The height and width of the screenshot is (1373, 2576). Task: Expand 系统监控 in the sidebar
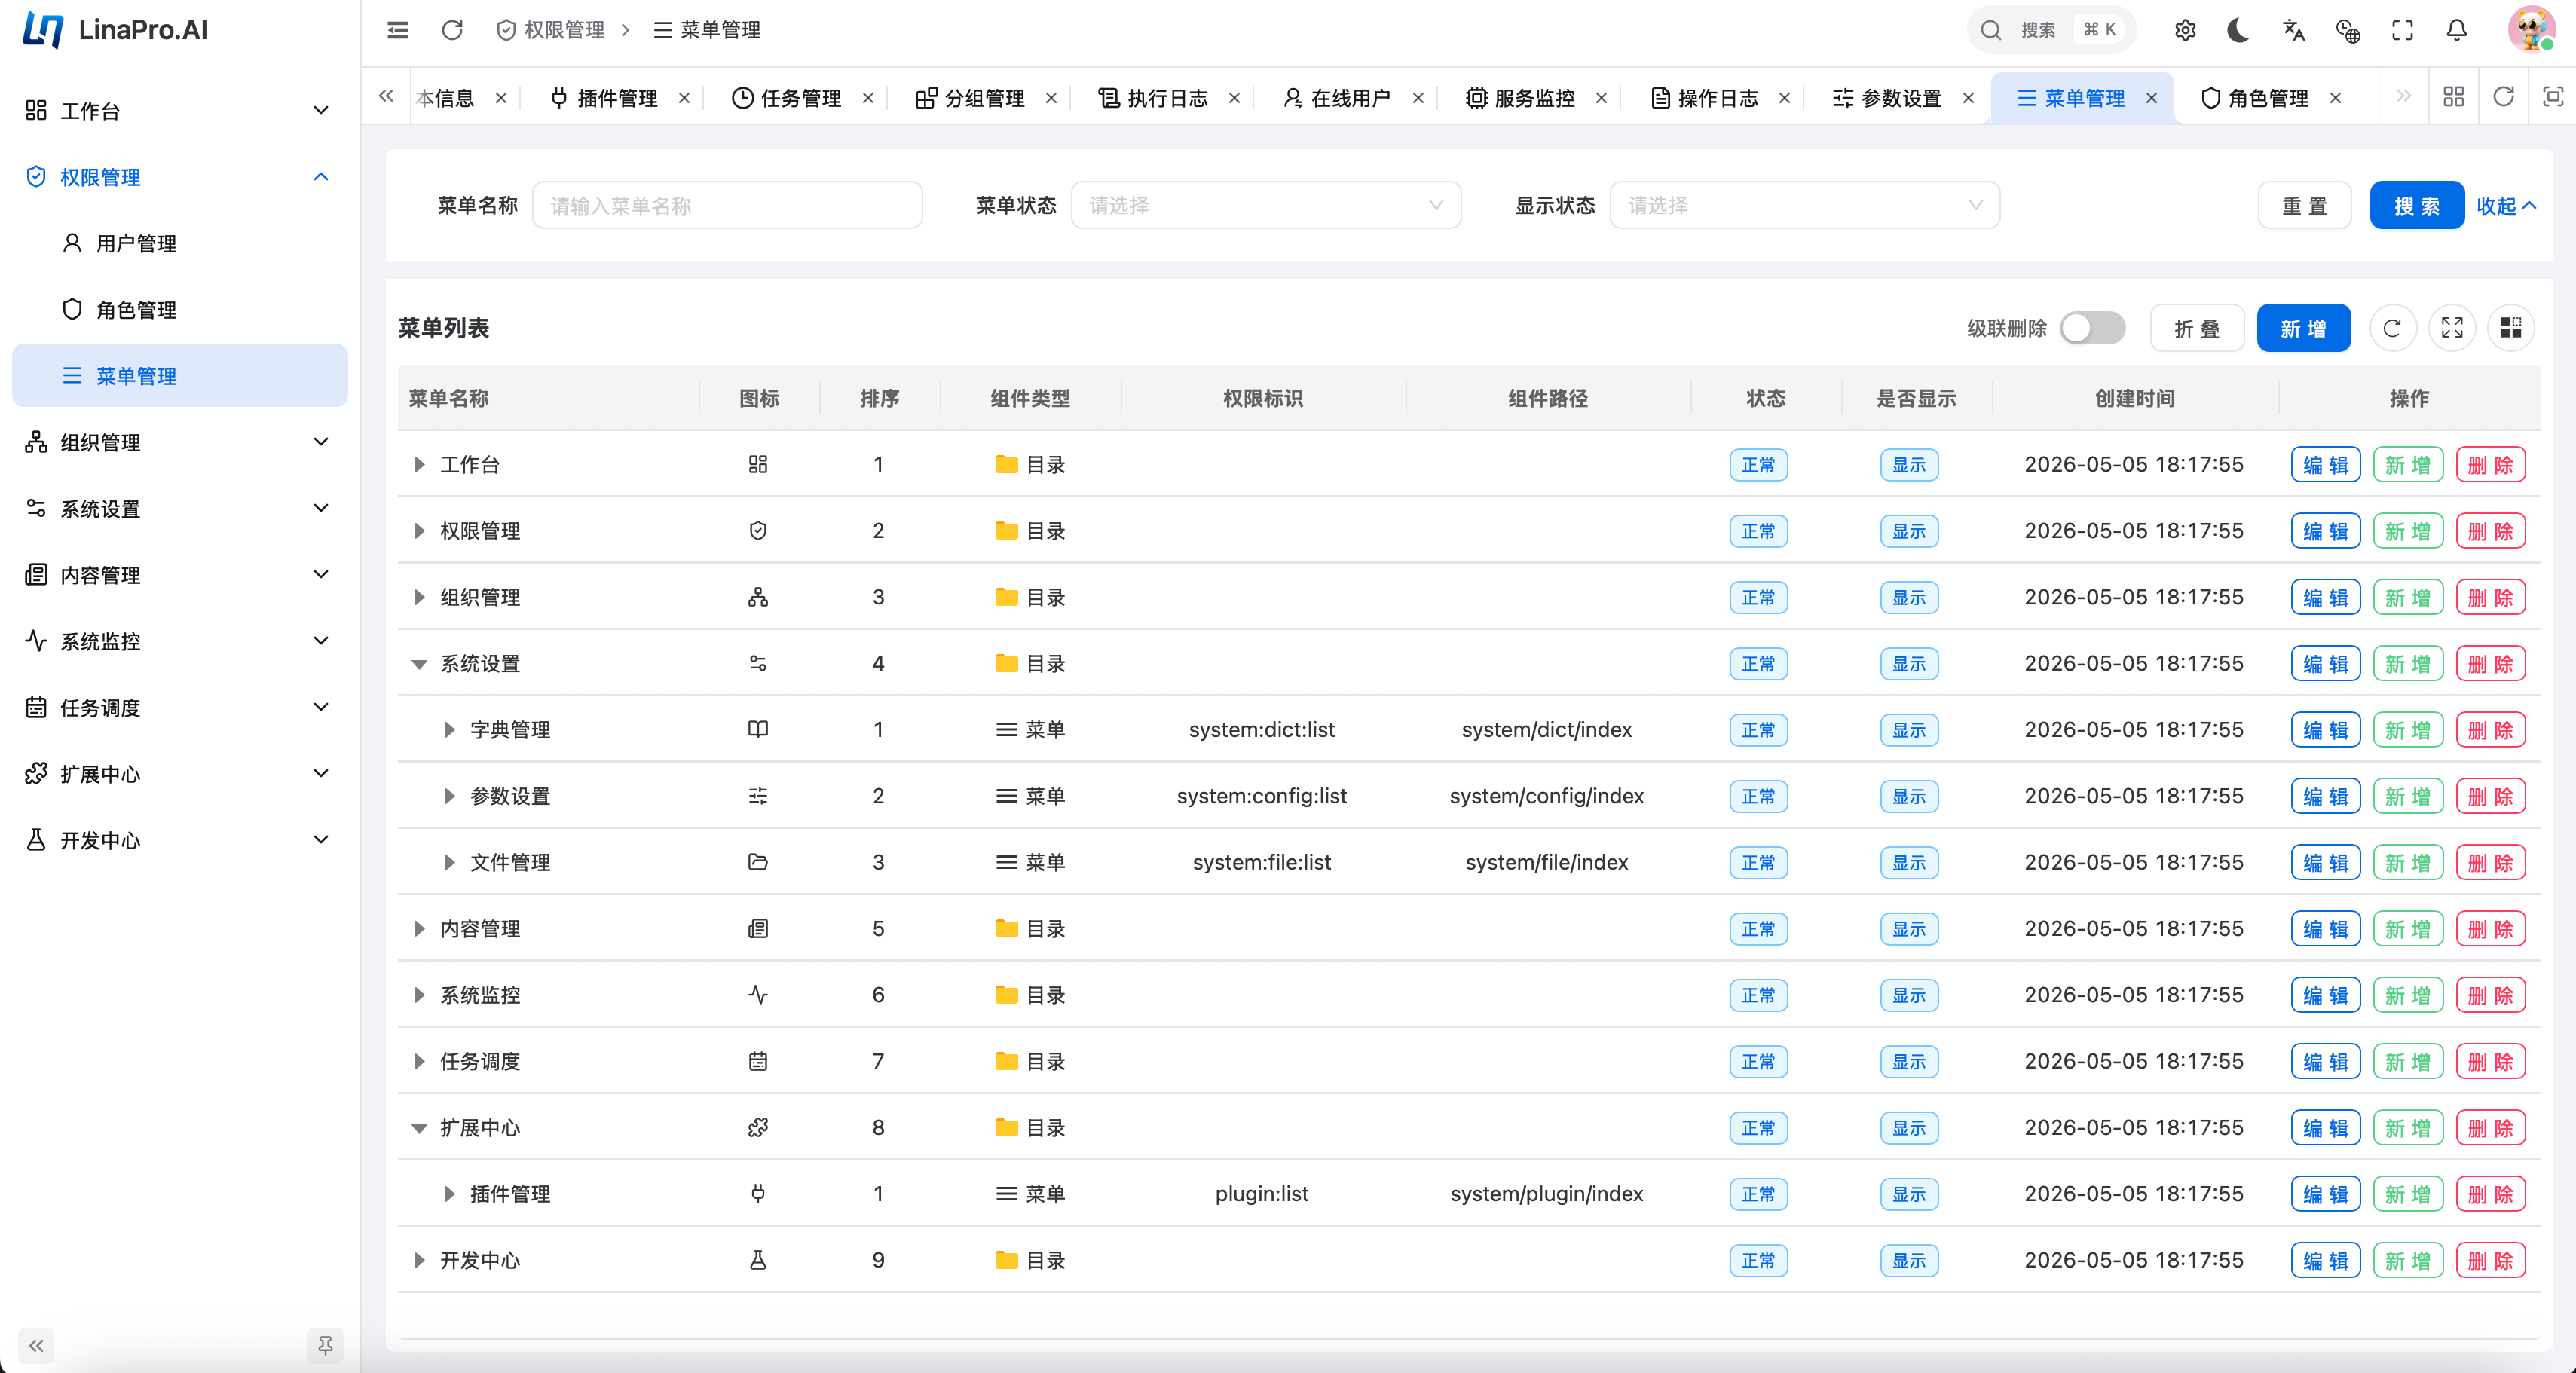pyautogui.click(x=180, y=641)
